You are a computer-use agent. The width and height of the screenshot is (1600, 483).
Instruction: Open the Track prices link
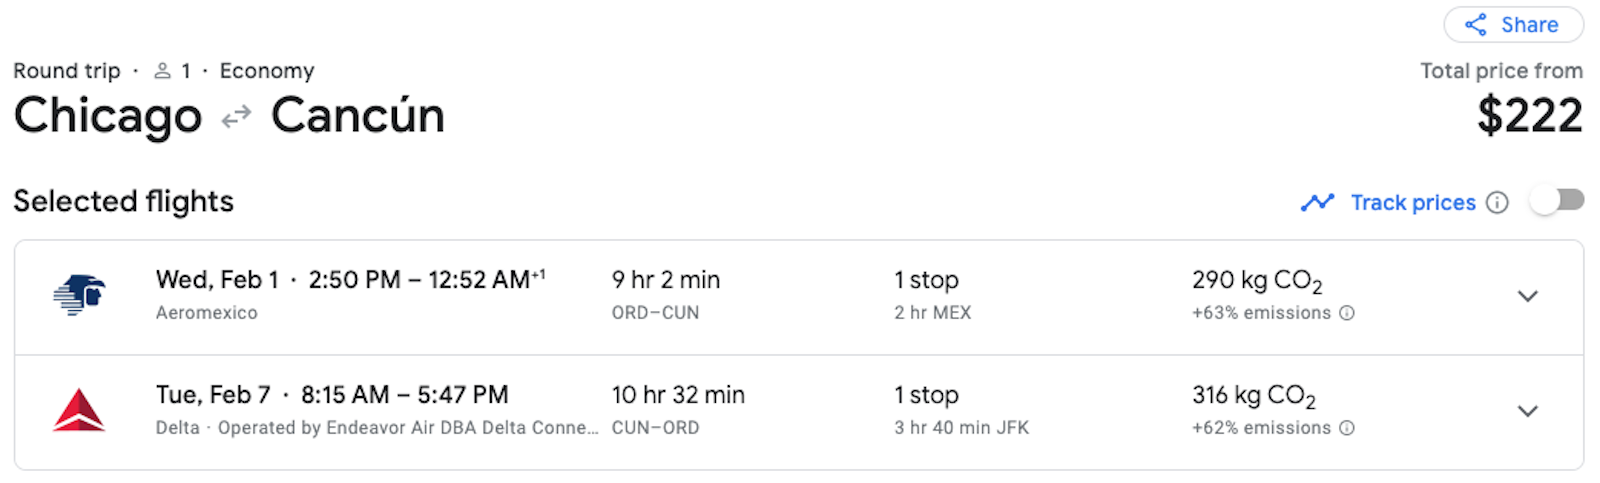1413,203
